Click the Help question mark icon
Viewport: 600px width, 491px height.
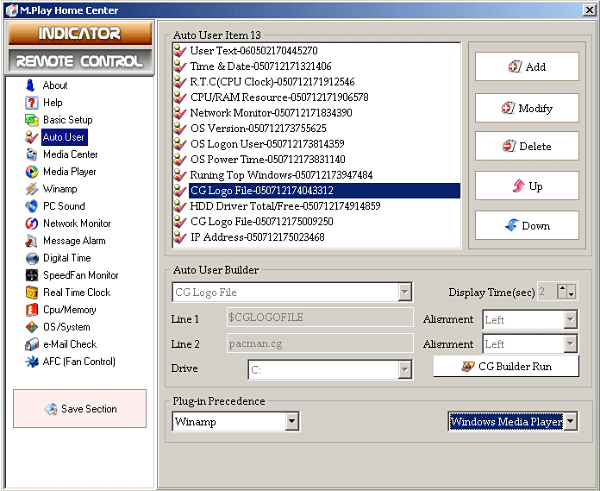coord(32,103)
